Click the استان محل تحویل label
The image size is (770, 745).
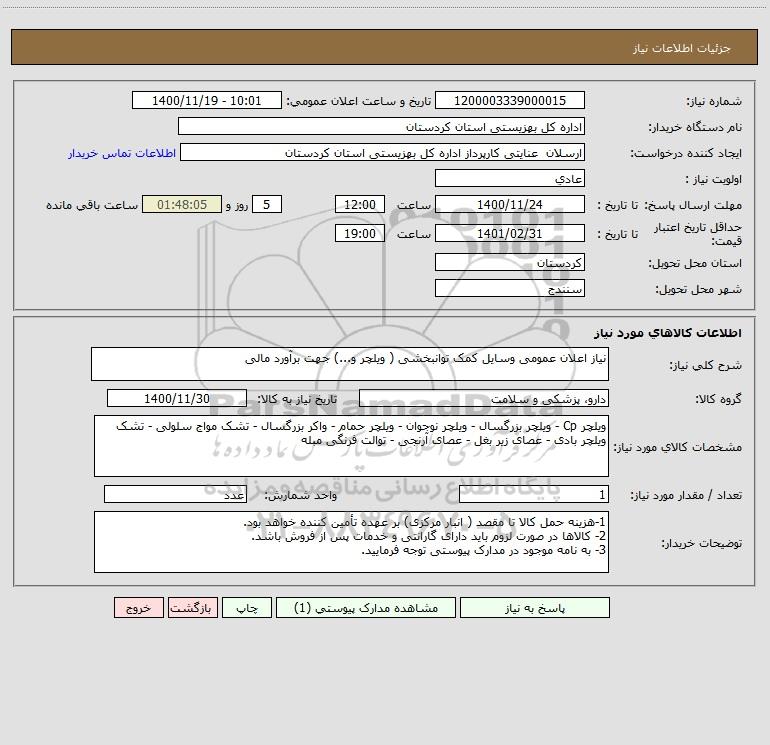coord(695,264)
